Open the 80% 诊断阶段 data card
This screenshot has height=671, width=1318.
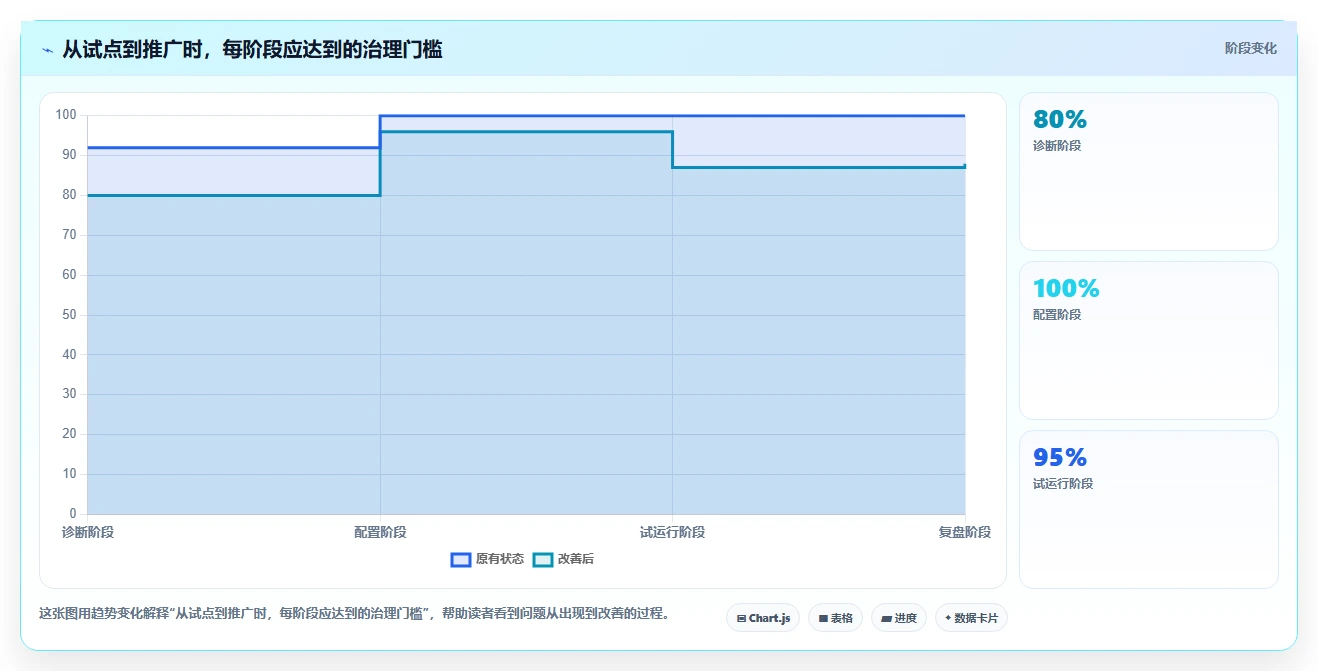[x=1148, y=171]
